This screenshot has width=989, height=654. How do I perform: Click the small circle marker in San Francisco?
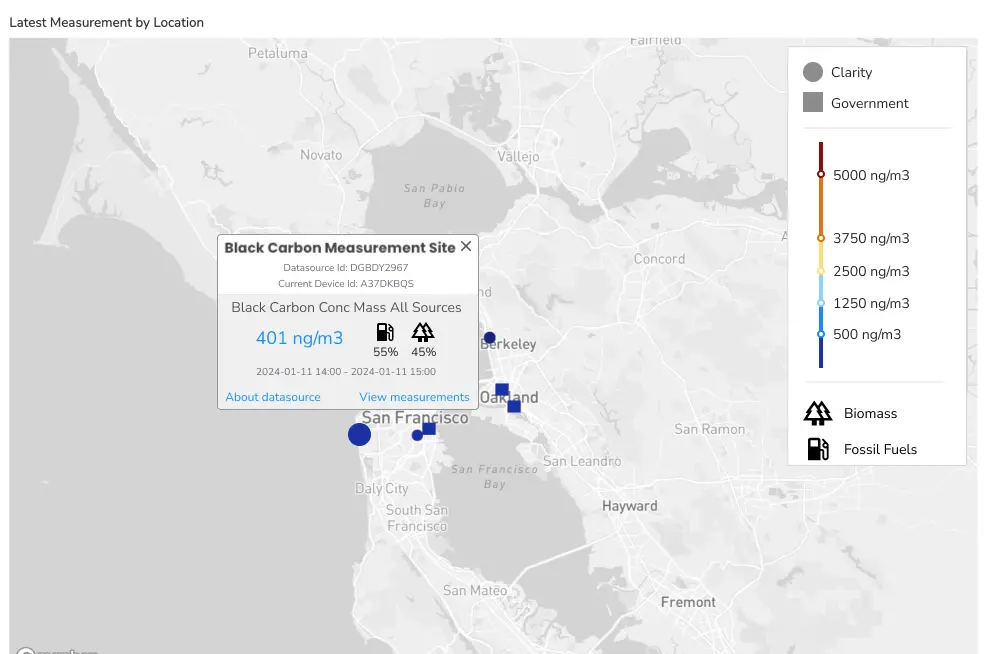[x=417, y=435]
